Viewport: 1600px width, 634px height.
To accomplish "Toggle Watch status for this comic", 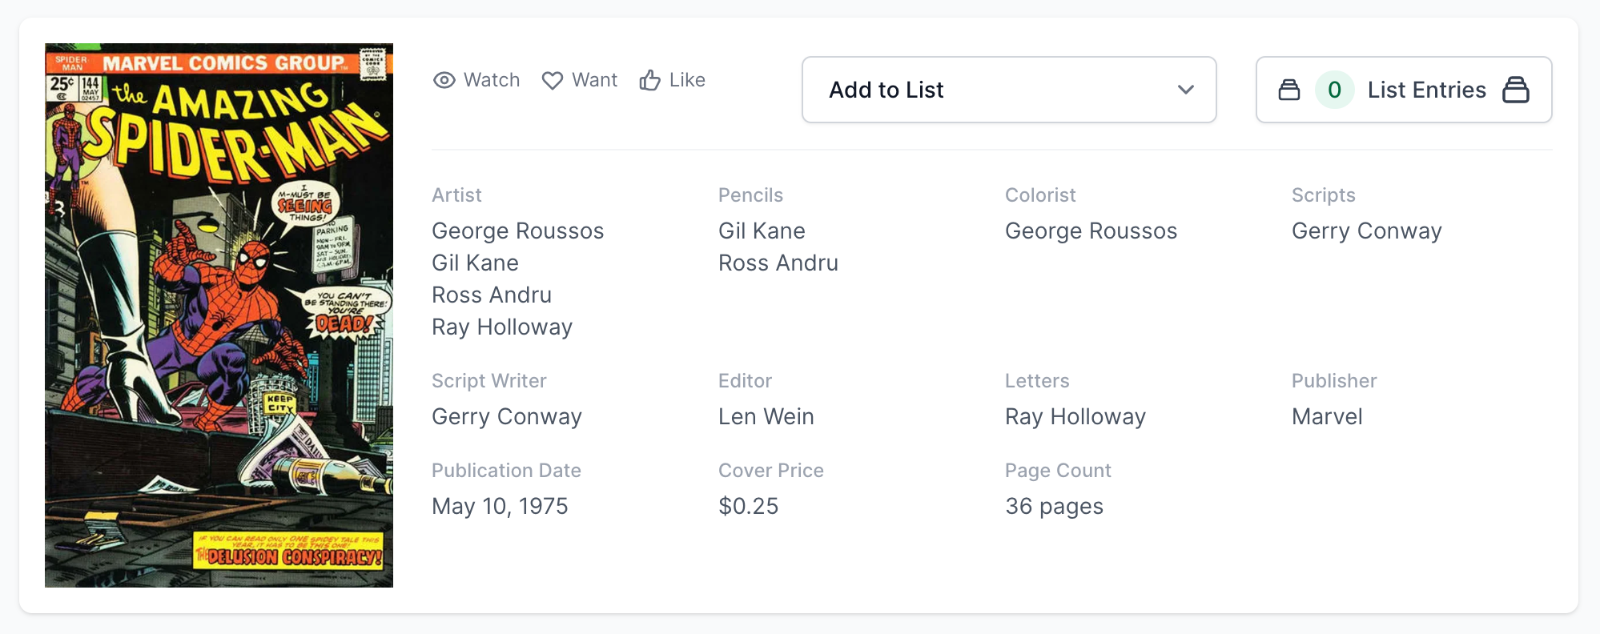I will [477, 80].
